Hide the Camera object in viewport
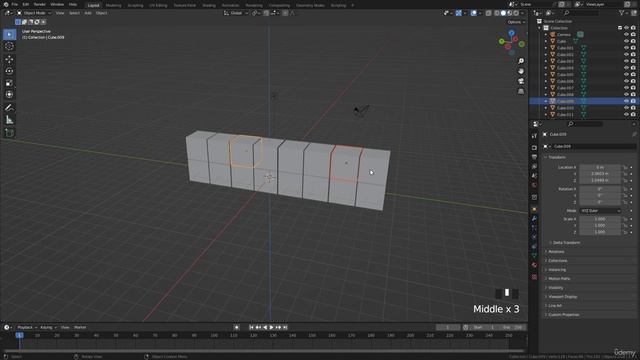Viewport: 640px width, 360px height. (x=626, y=35)
